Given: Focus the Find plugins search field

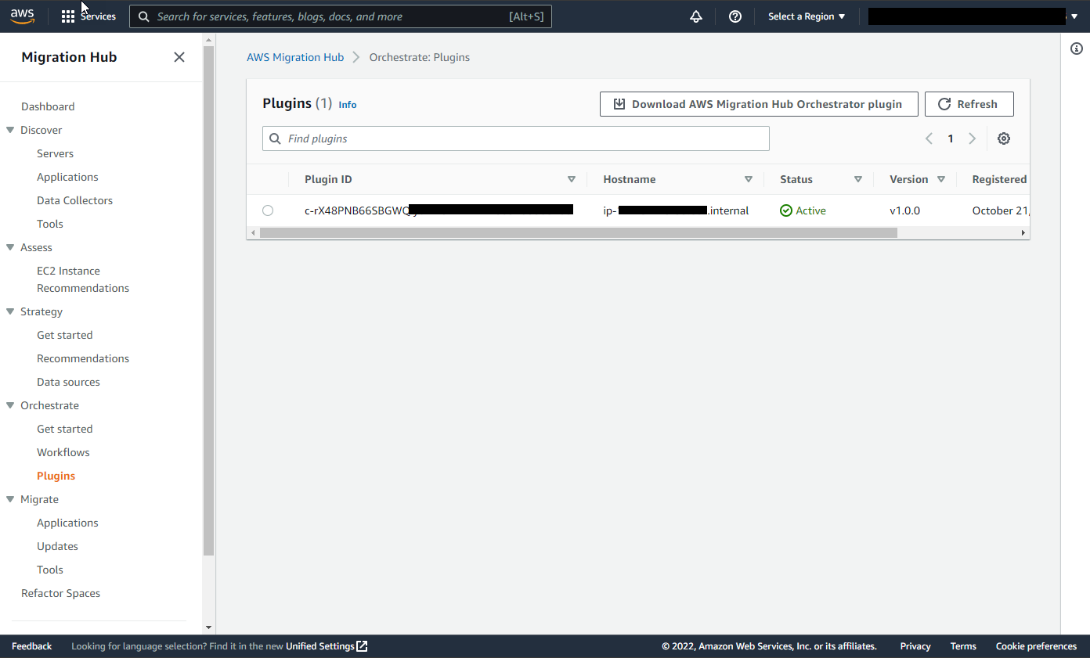Looking at the screenshot, I should click(x=516, y=138).
